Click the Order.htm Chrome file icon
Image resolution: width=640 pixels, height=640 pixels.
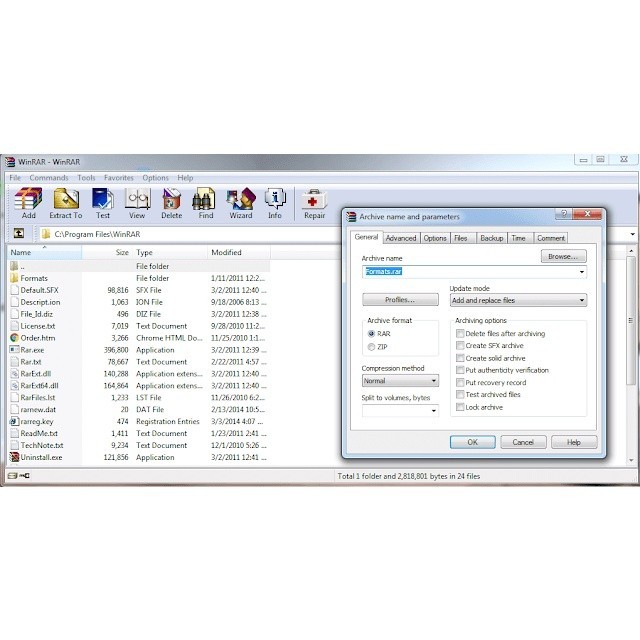tap(14, 338)
